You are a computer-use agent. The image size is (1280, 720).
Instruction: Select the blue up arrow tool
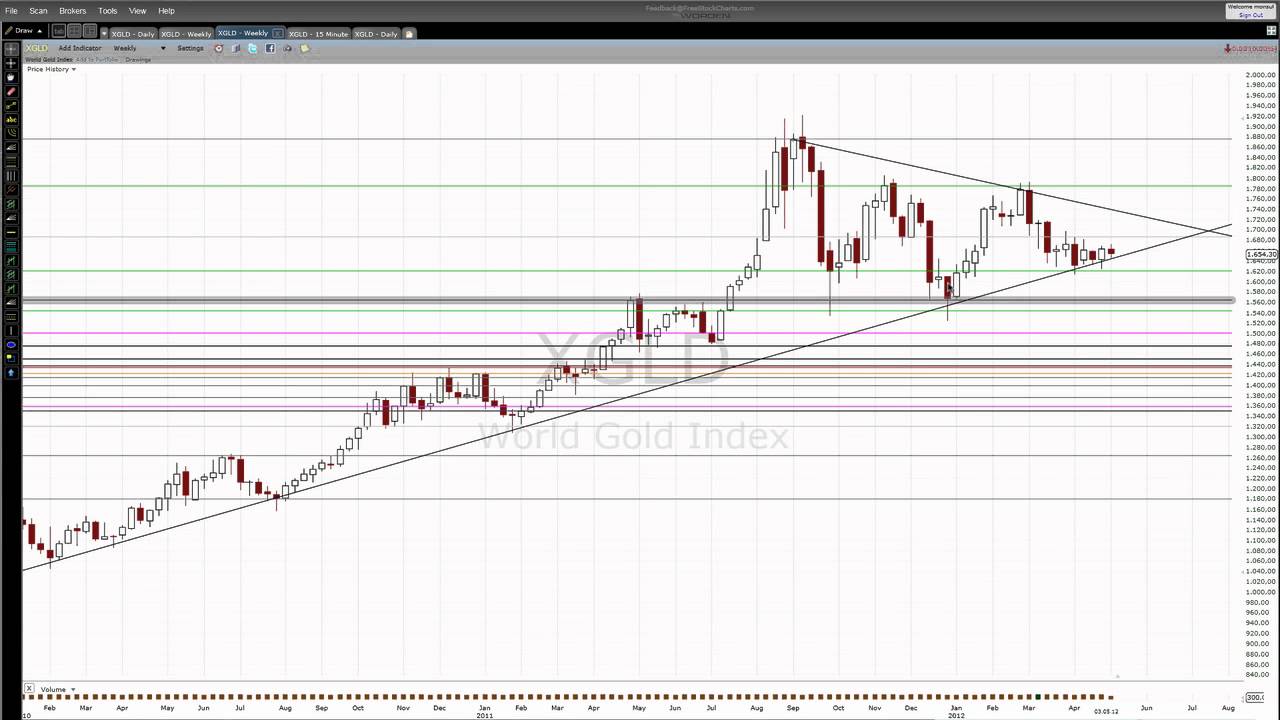point(11,372)
